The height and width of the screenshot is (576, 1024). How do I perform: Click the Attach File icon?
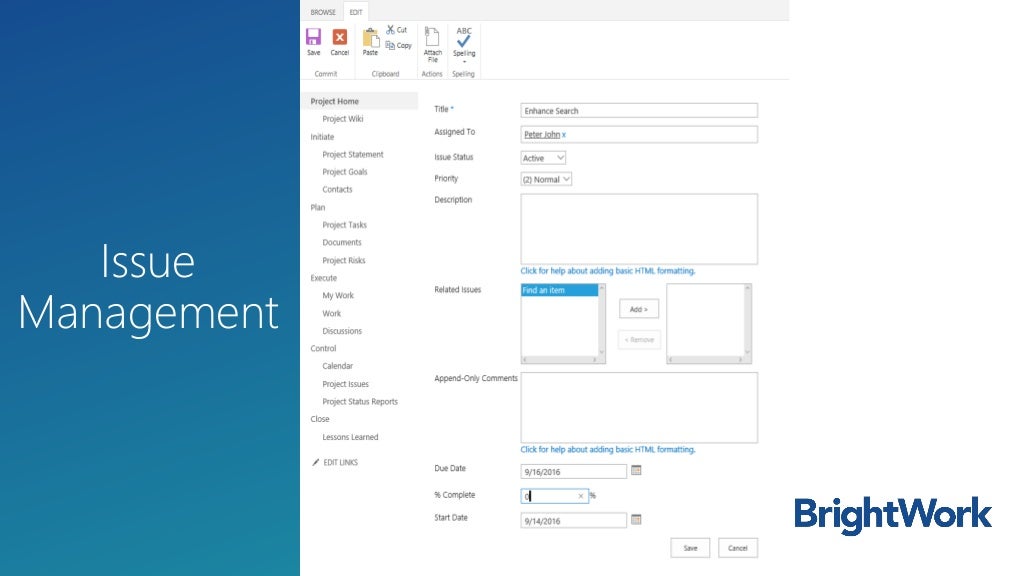432,37
